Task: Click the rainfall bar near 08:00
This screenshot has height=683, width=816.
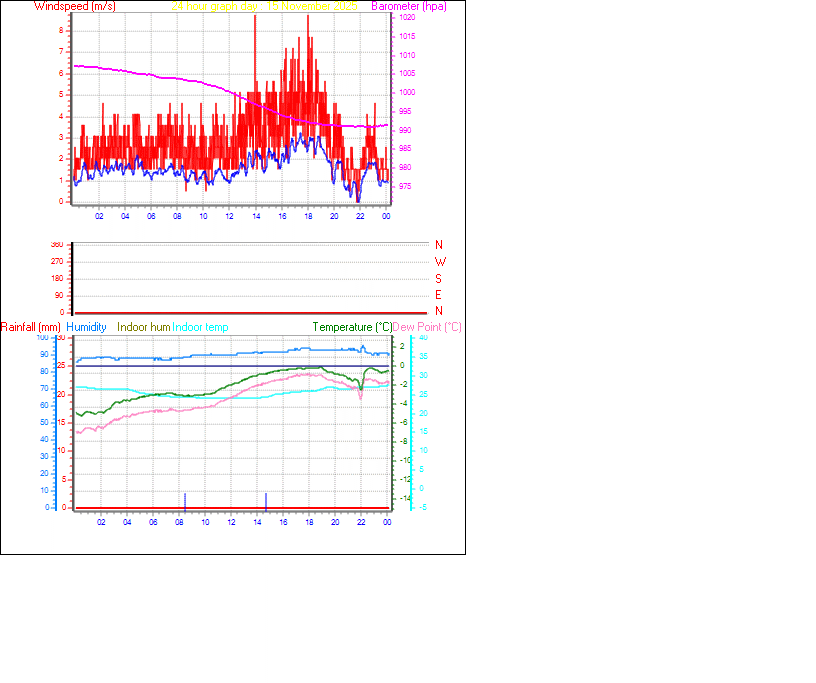Action: (x=185, y=498)
